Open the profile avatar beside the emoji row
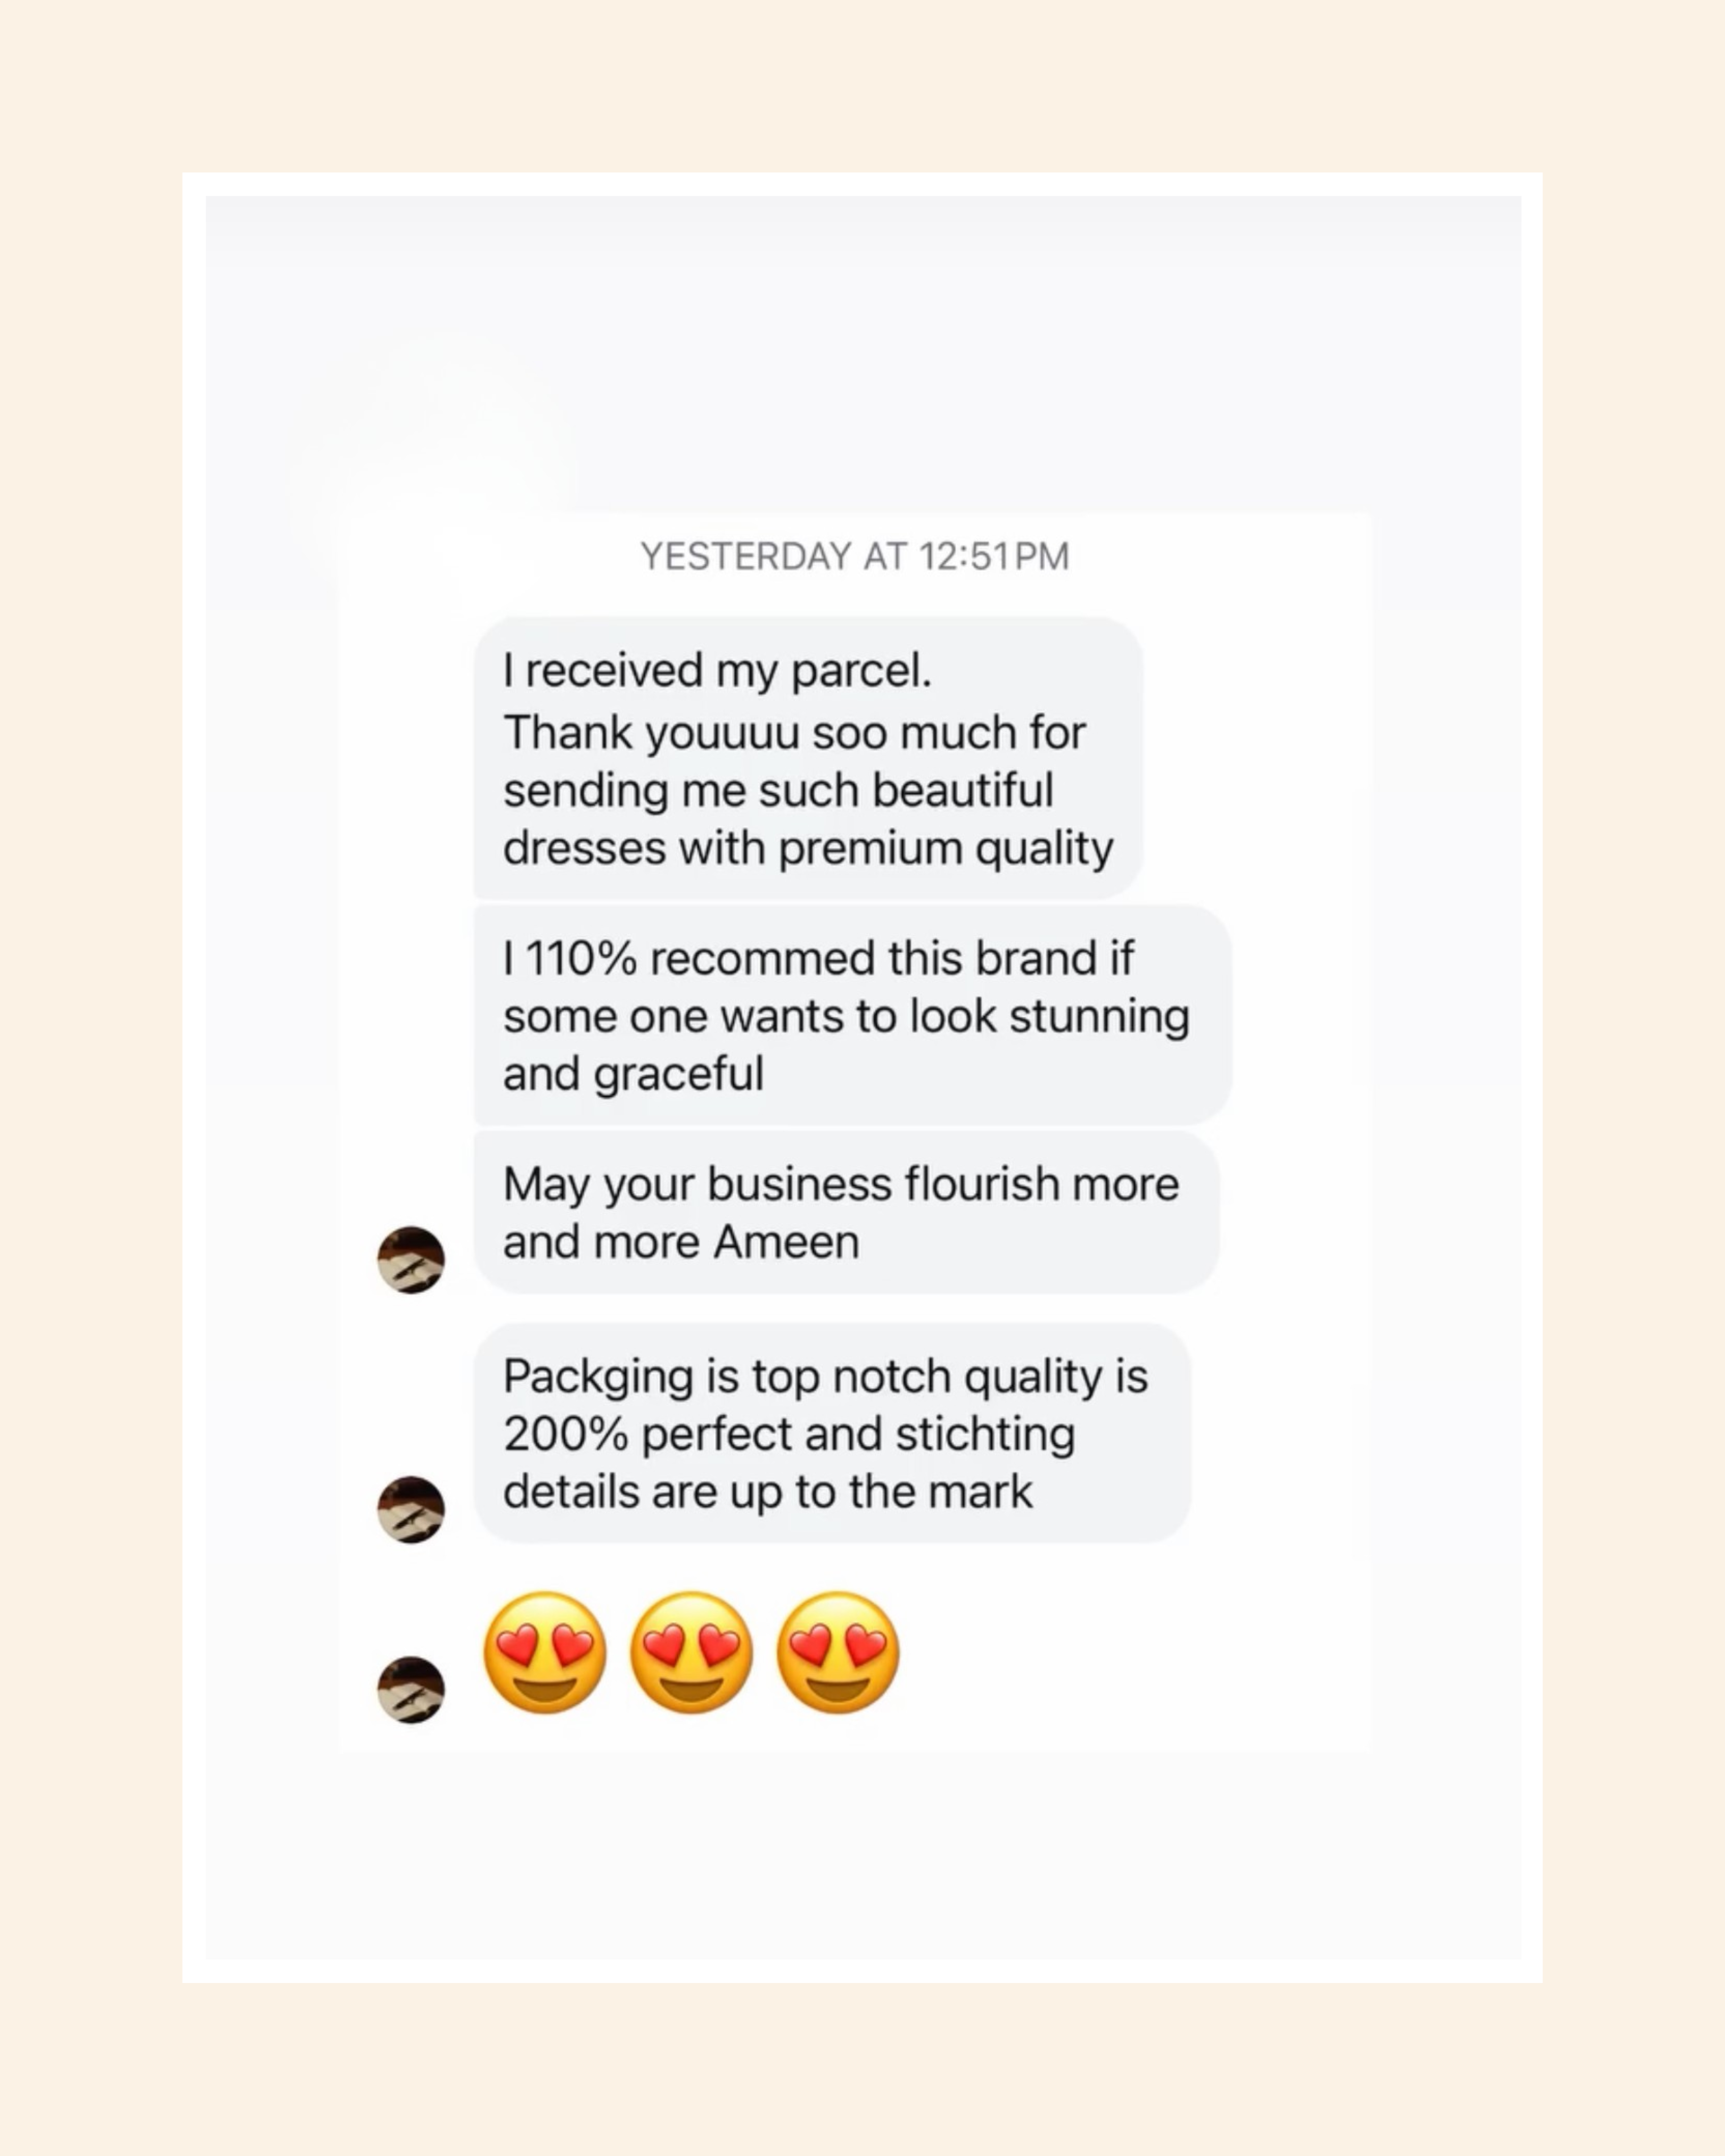Viewport: 1725px width, 2156px height. pos(411,1689)
